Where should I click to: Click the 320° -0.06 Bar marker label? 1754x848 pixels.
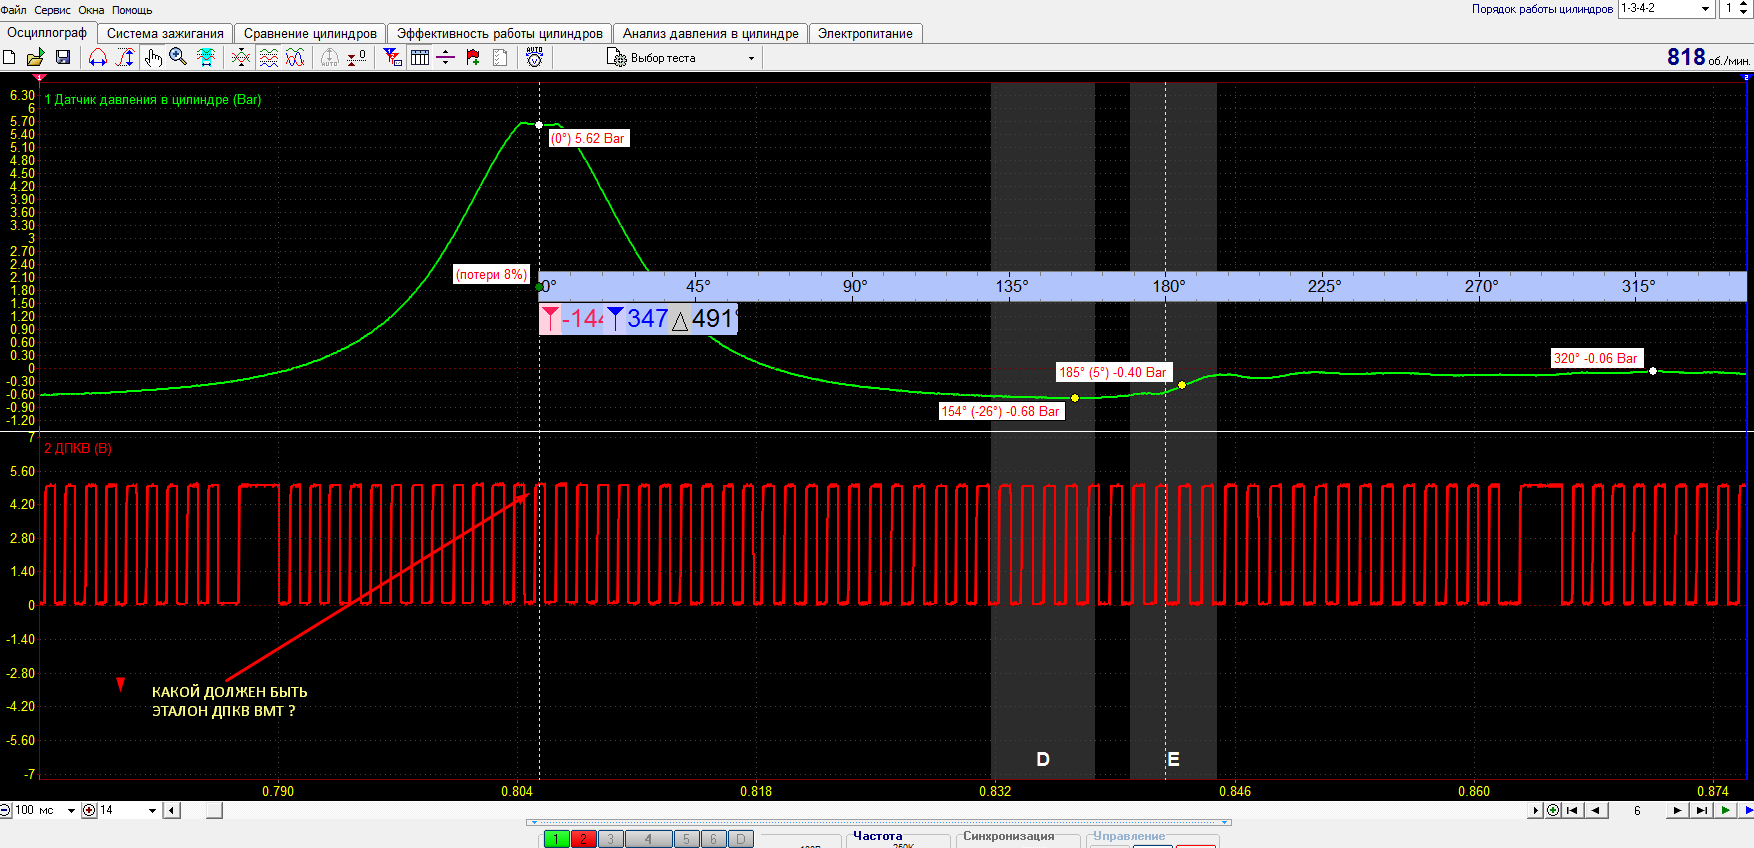(x=1596, y=358)
